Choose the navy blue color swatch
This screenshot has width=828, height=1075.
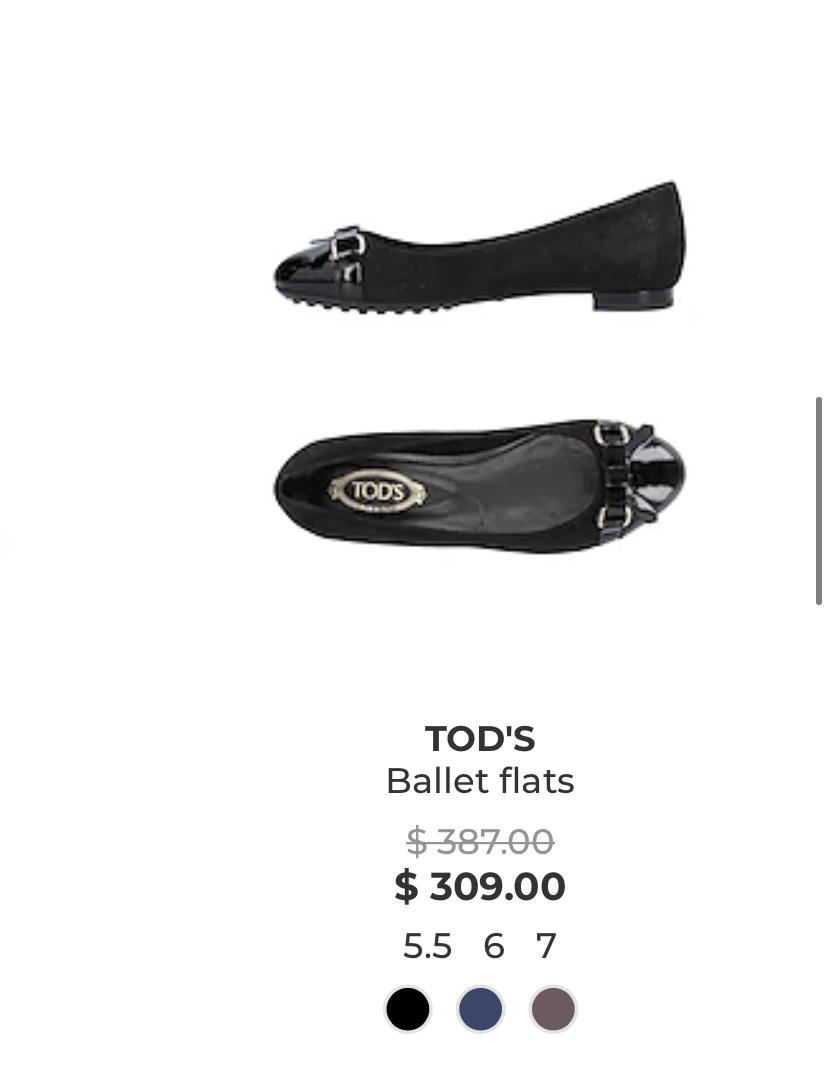(x=480, y=1009)
